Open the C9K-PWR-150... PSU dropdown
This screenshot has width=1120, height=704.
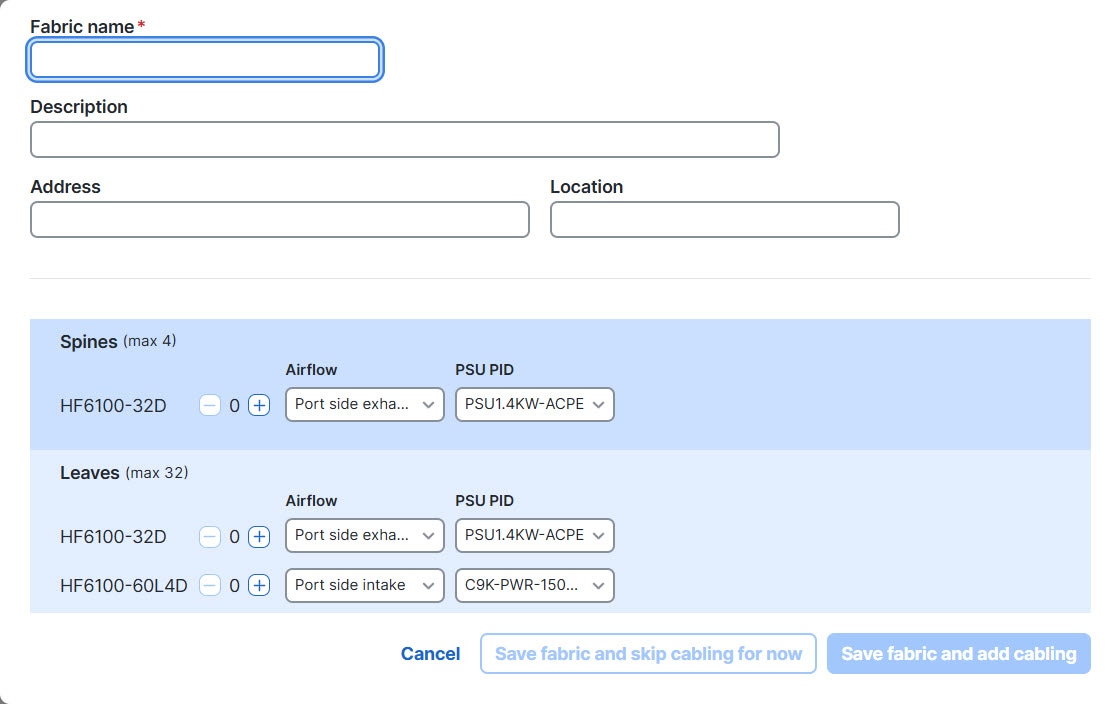pos(535,585)
